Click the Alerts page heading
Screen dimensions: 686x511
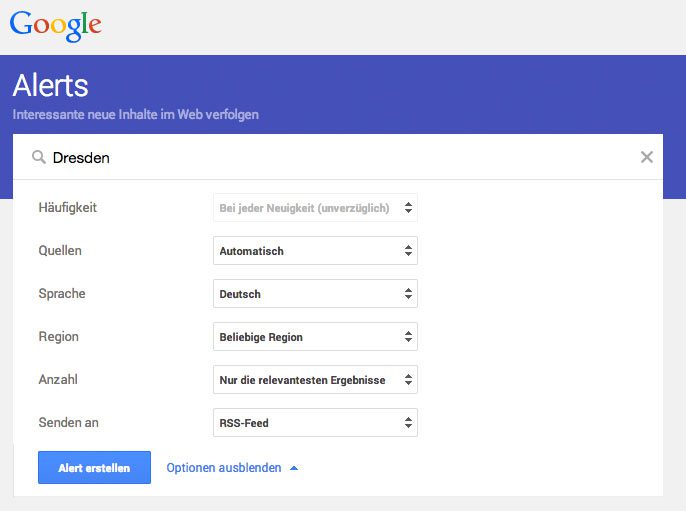50,85
